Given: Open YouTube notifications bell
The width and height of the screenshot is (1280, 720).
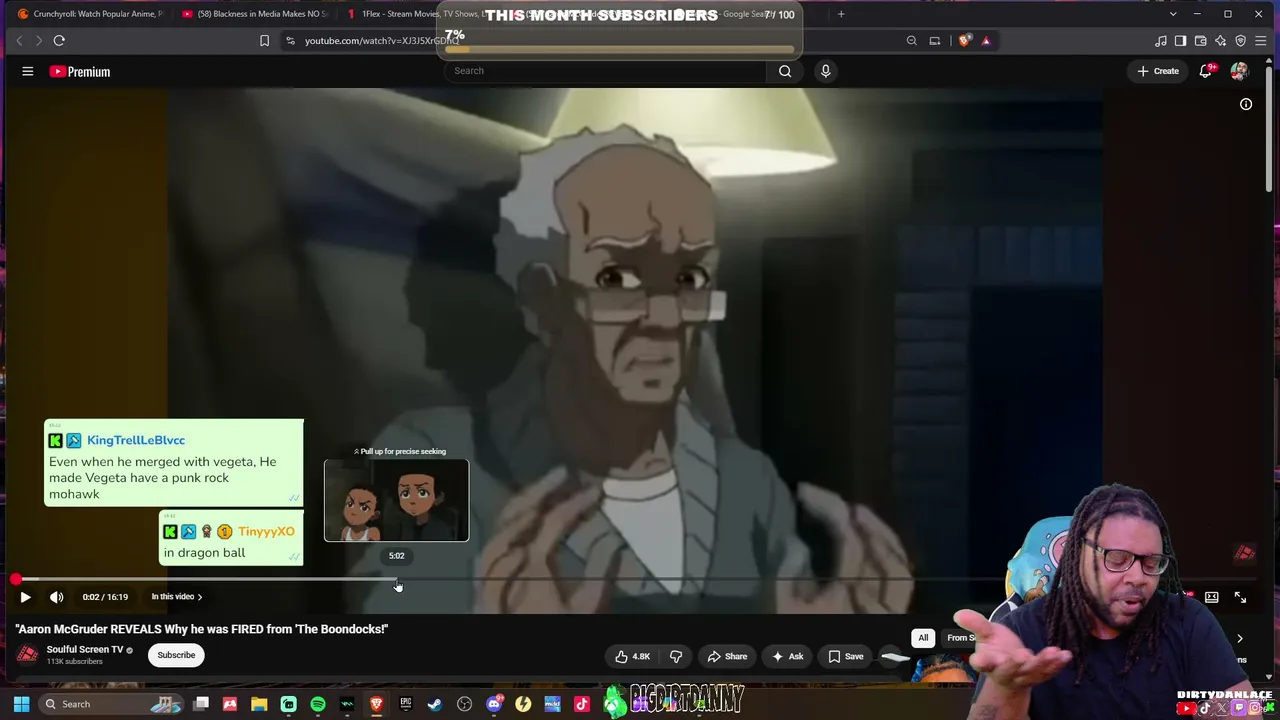Looking at the screenshot, I should pyautogui.click(x=1206, y=71).
